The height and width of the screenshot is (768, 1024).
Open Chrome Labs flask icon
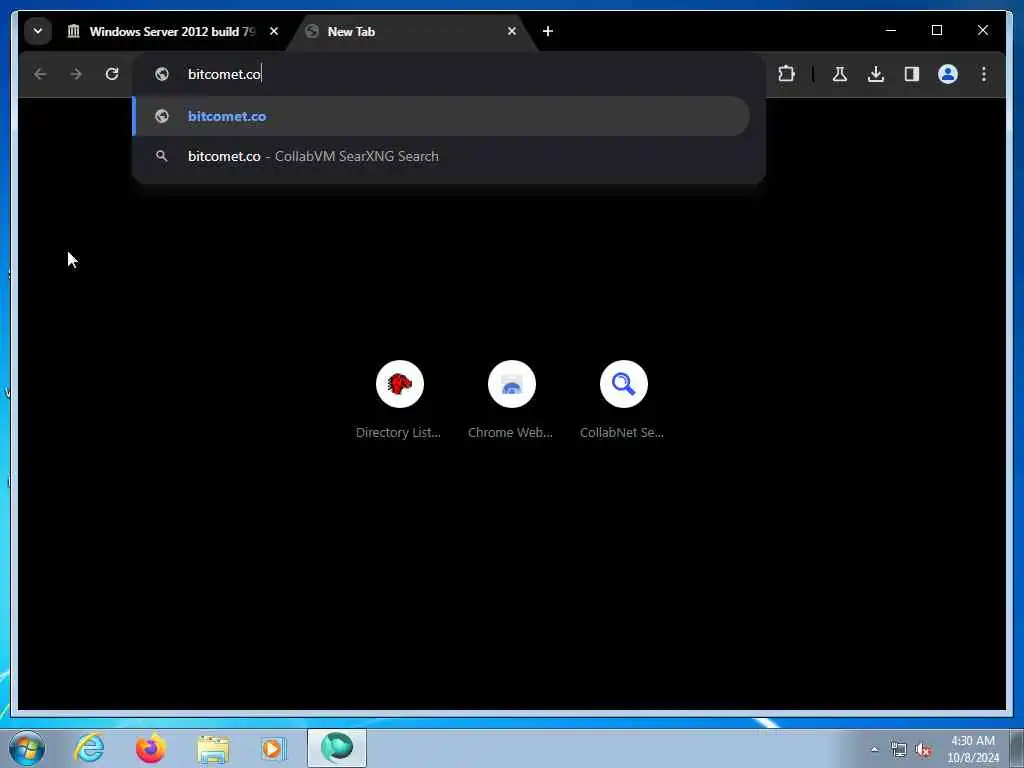[840, 74]
